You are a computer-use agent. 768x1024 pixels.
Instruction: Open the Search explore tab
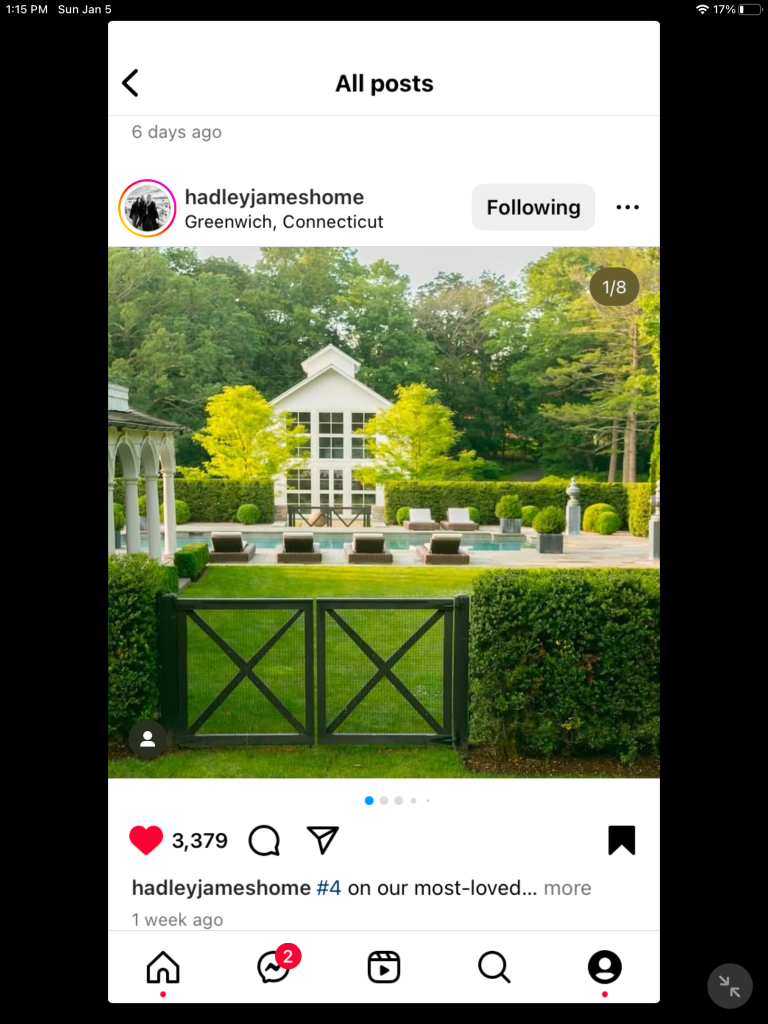(x=494, y=967)
